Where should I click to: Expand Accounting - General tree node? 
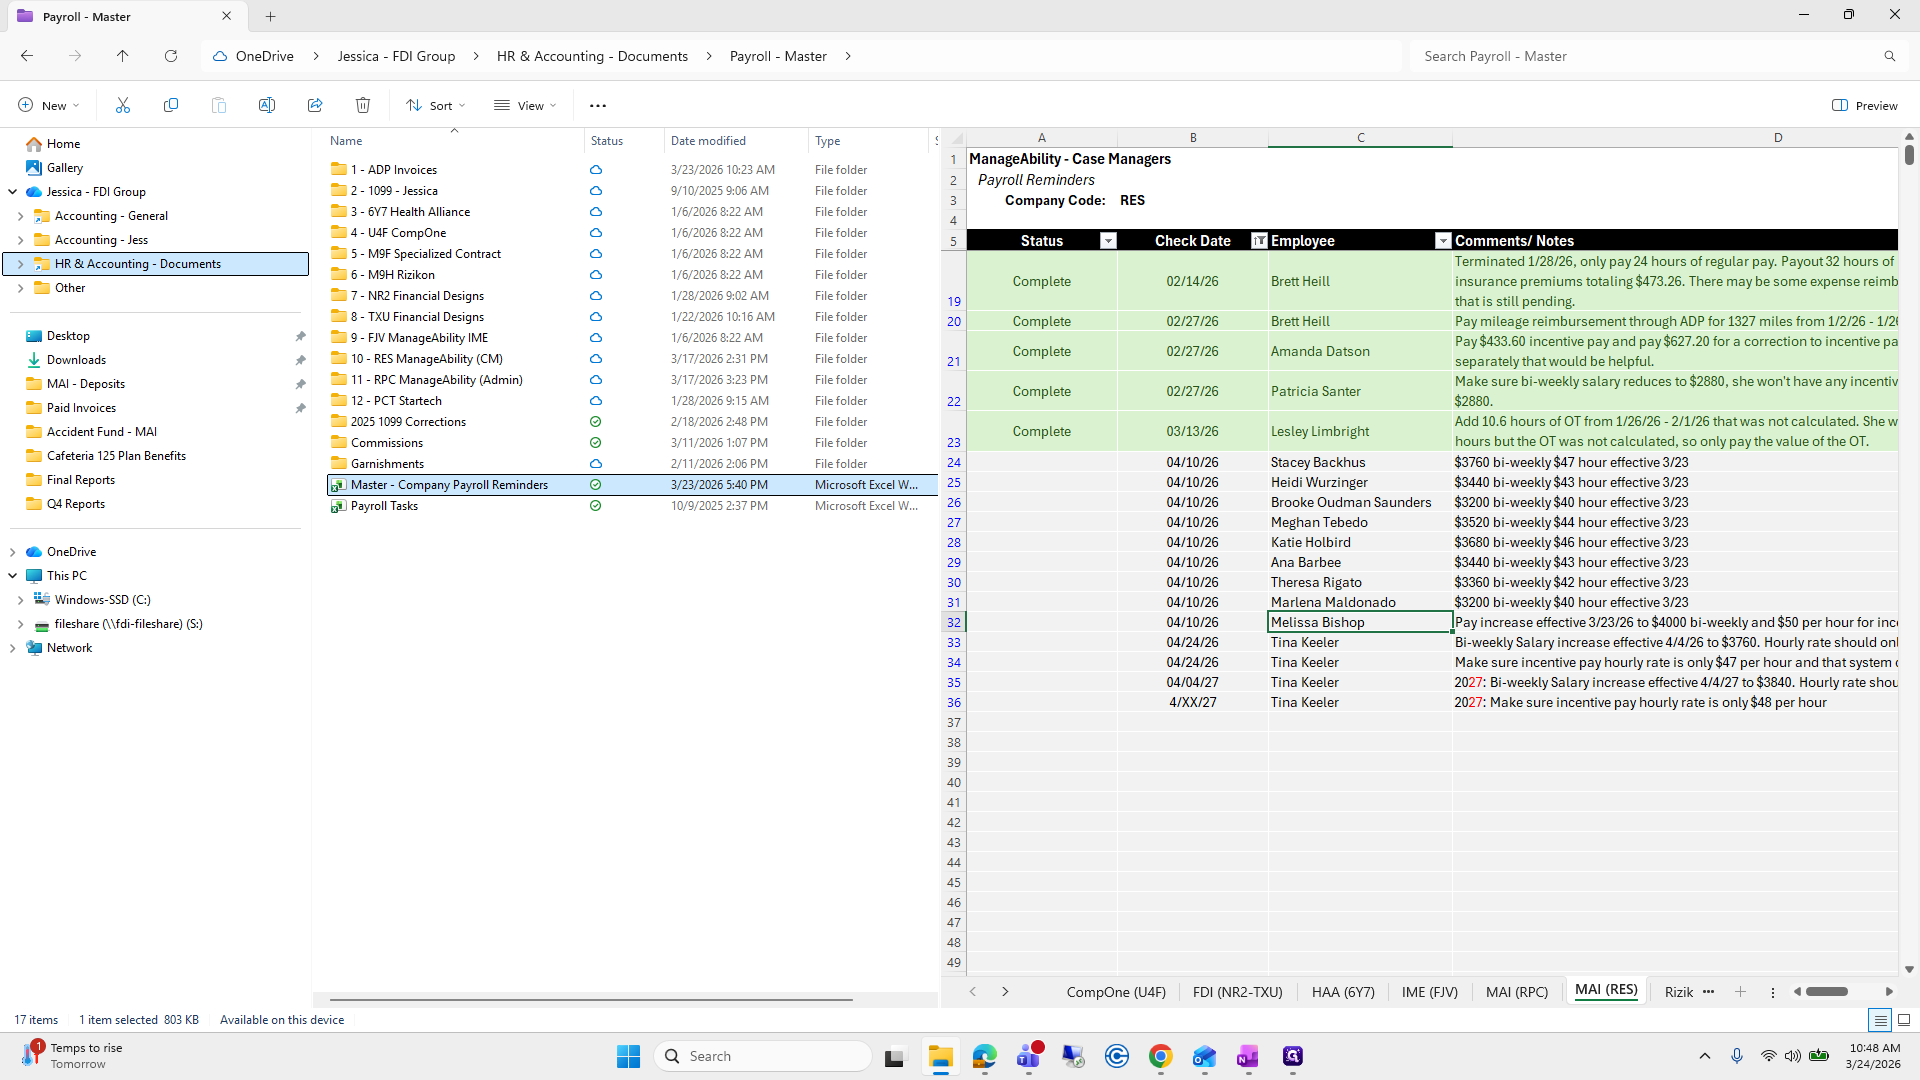click(21, 216)
